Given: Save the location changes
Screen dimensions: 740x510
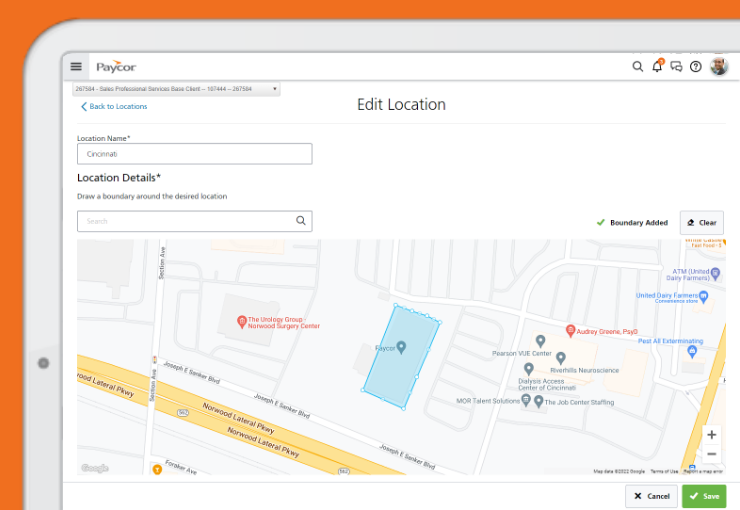Looking at the screenshot, I should coord(704,496).
